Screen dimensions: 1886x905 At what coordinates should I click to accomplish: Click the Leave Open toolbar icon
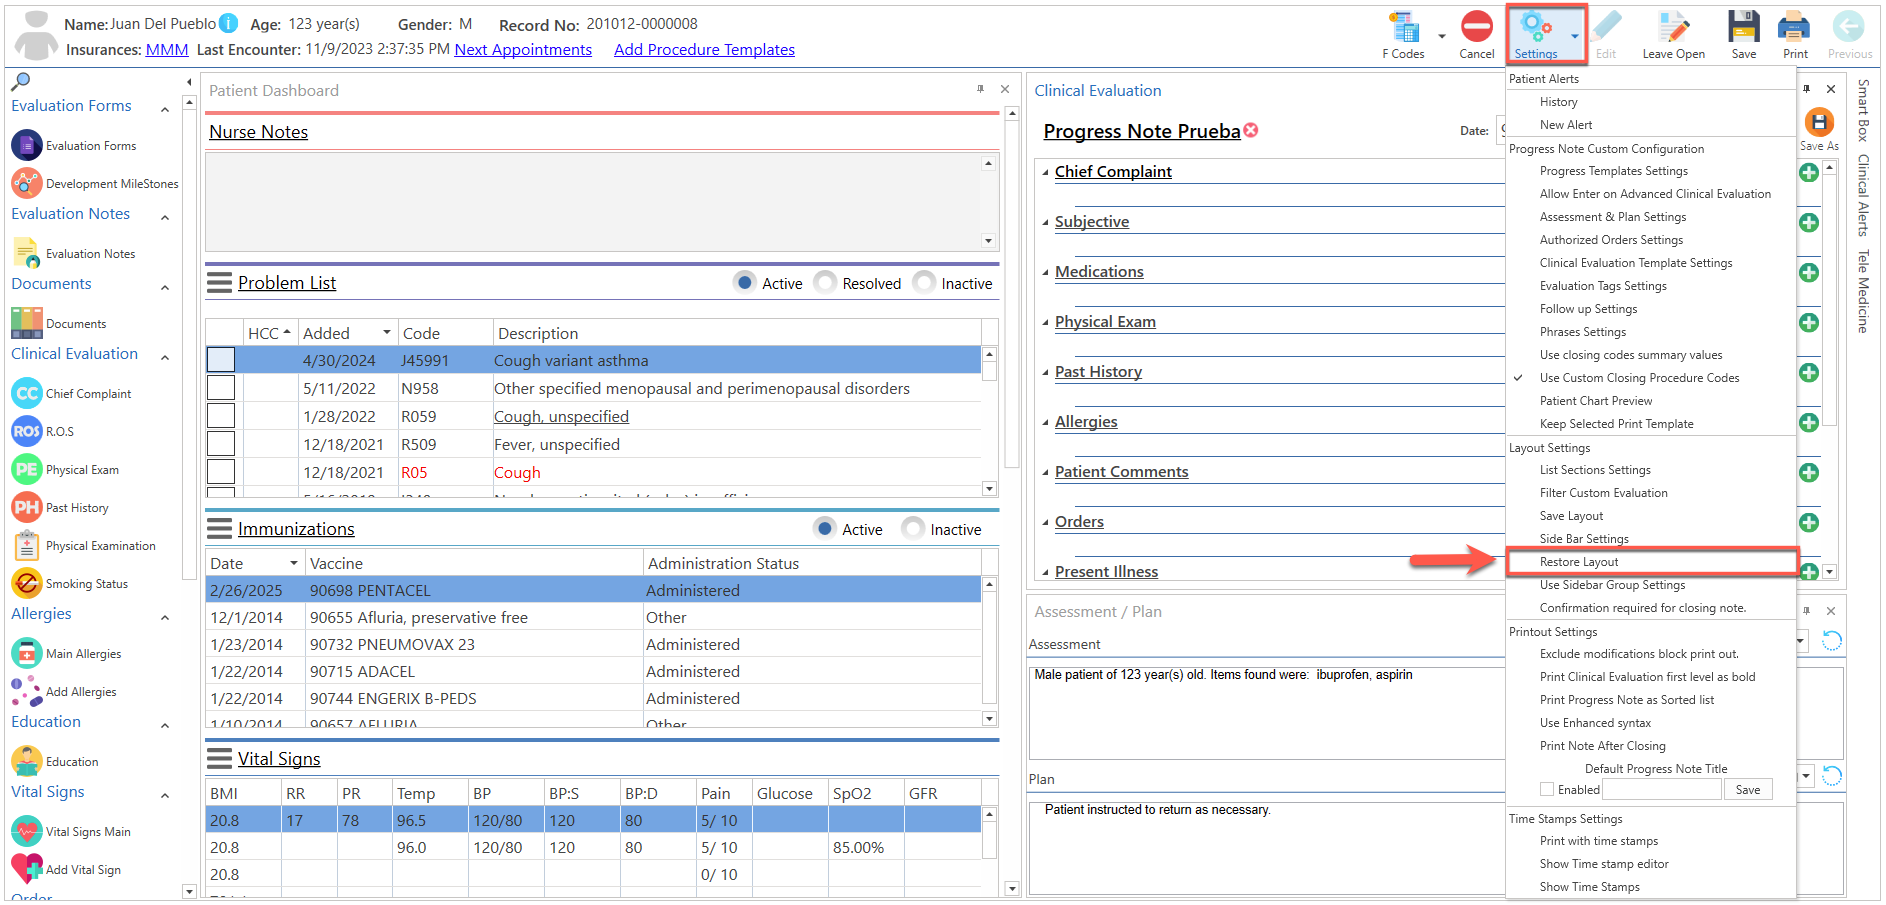click(1673, 27)
